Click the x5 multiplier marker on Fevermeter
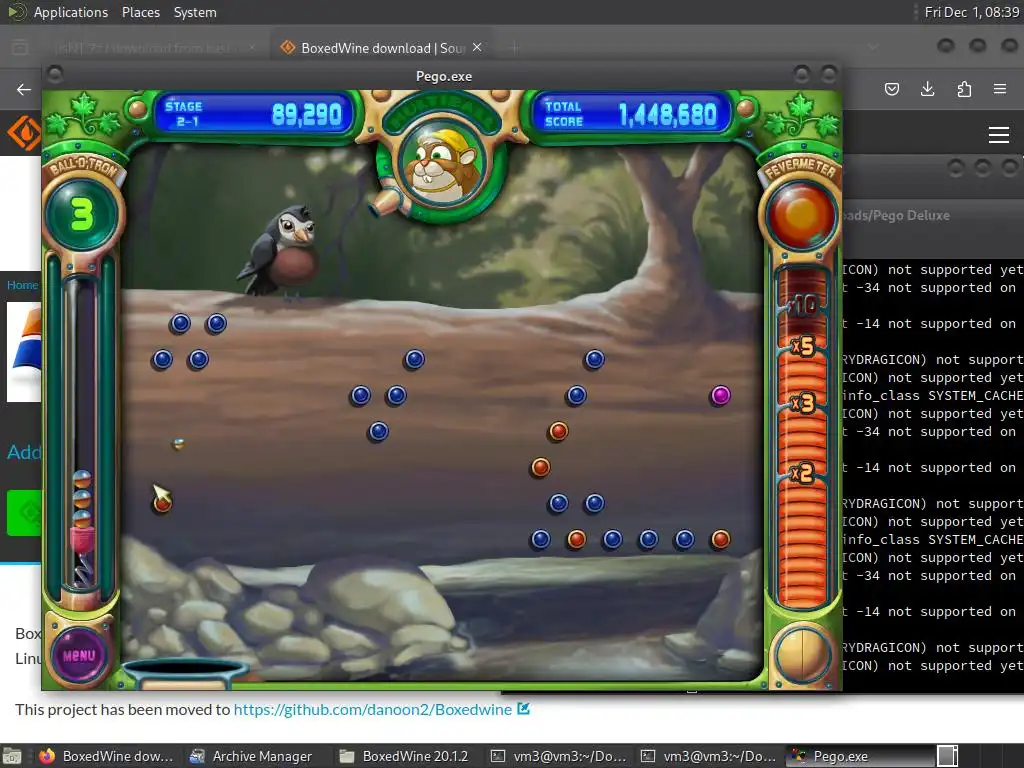The image size is (1024, 768). tap(803, 345)
